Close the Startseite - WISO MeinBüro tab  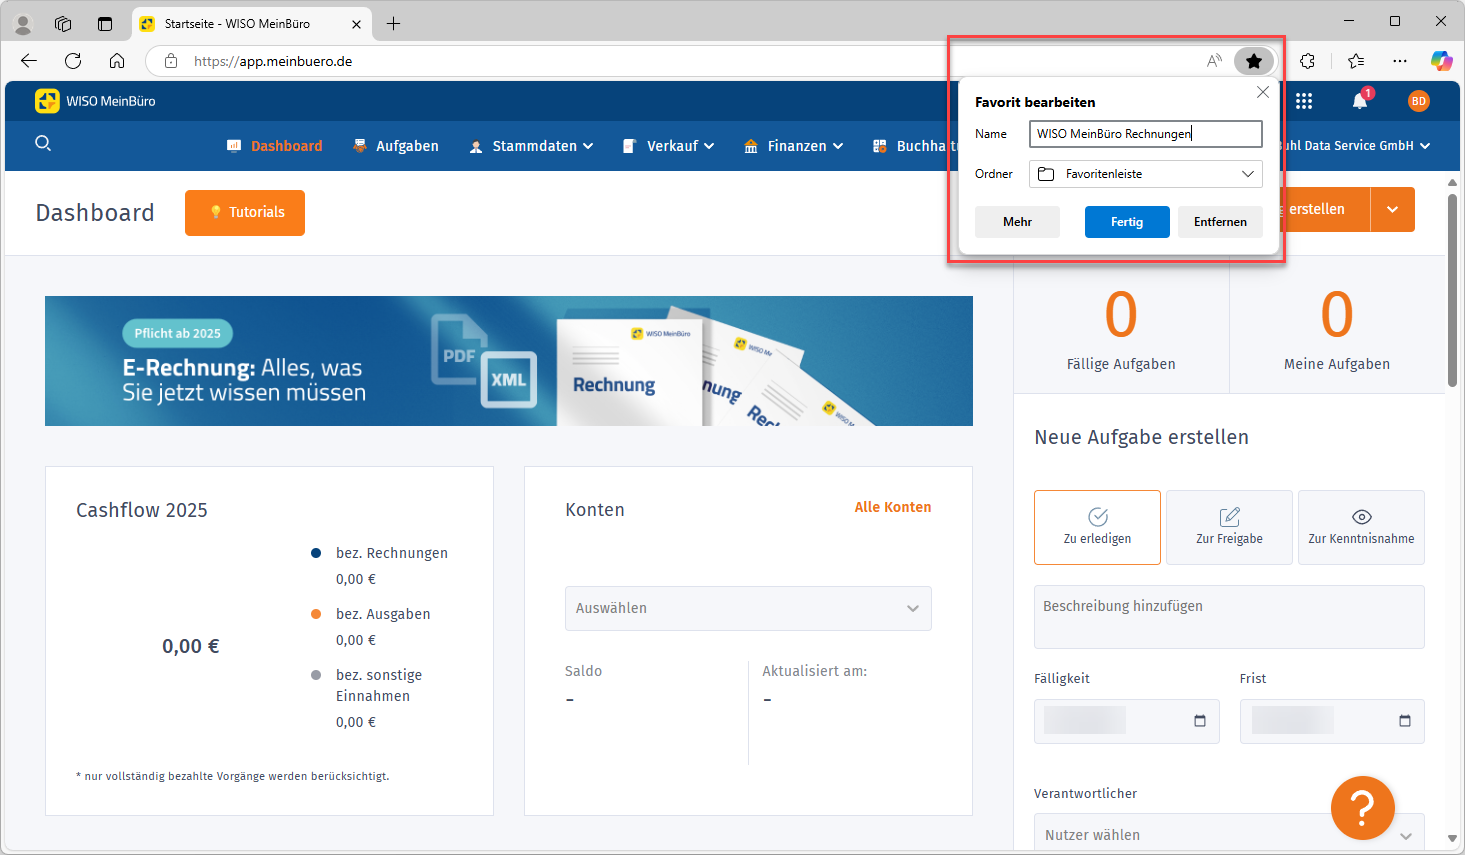click(356, 24)
